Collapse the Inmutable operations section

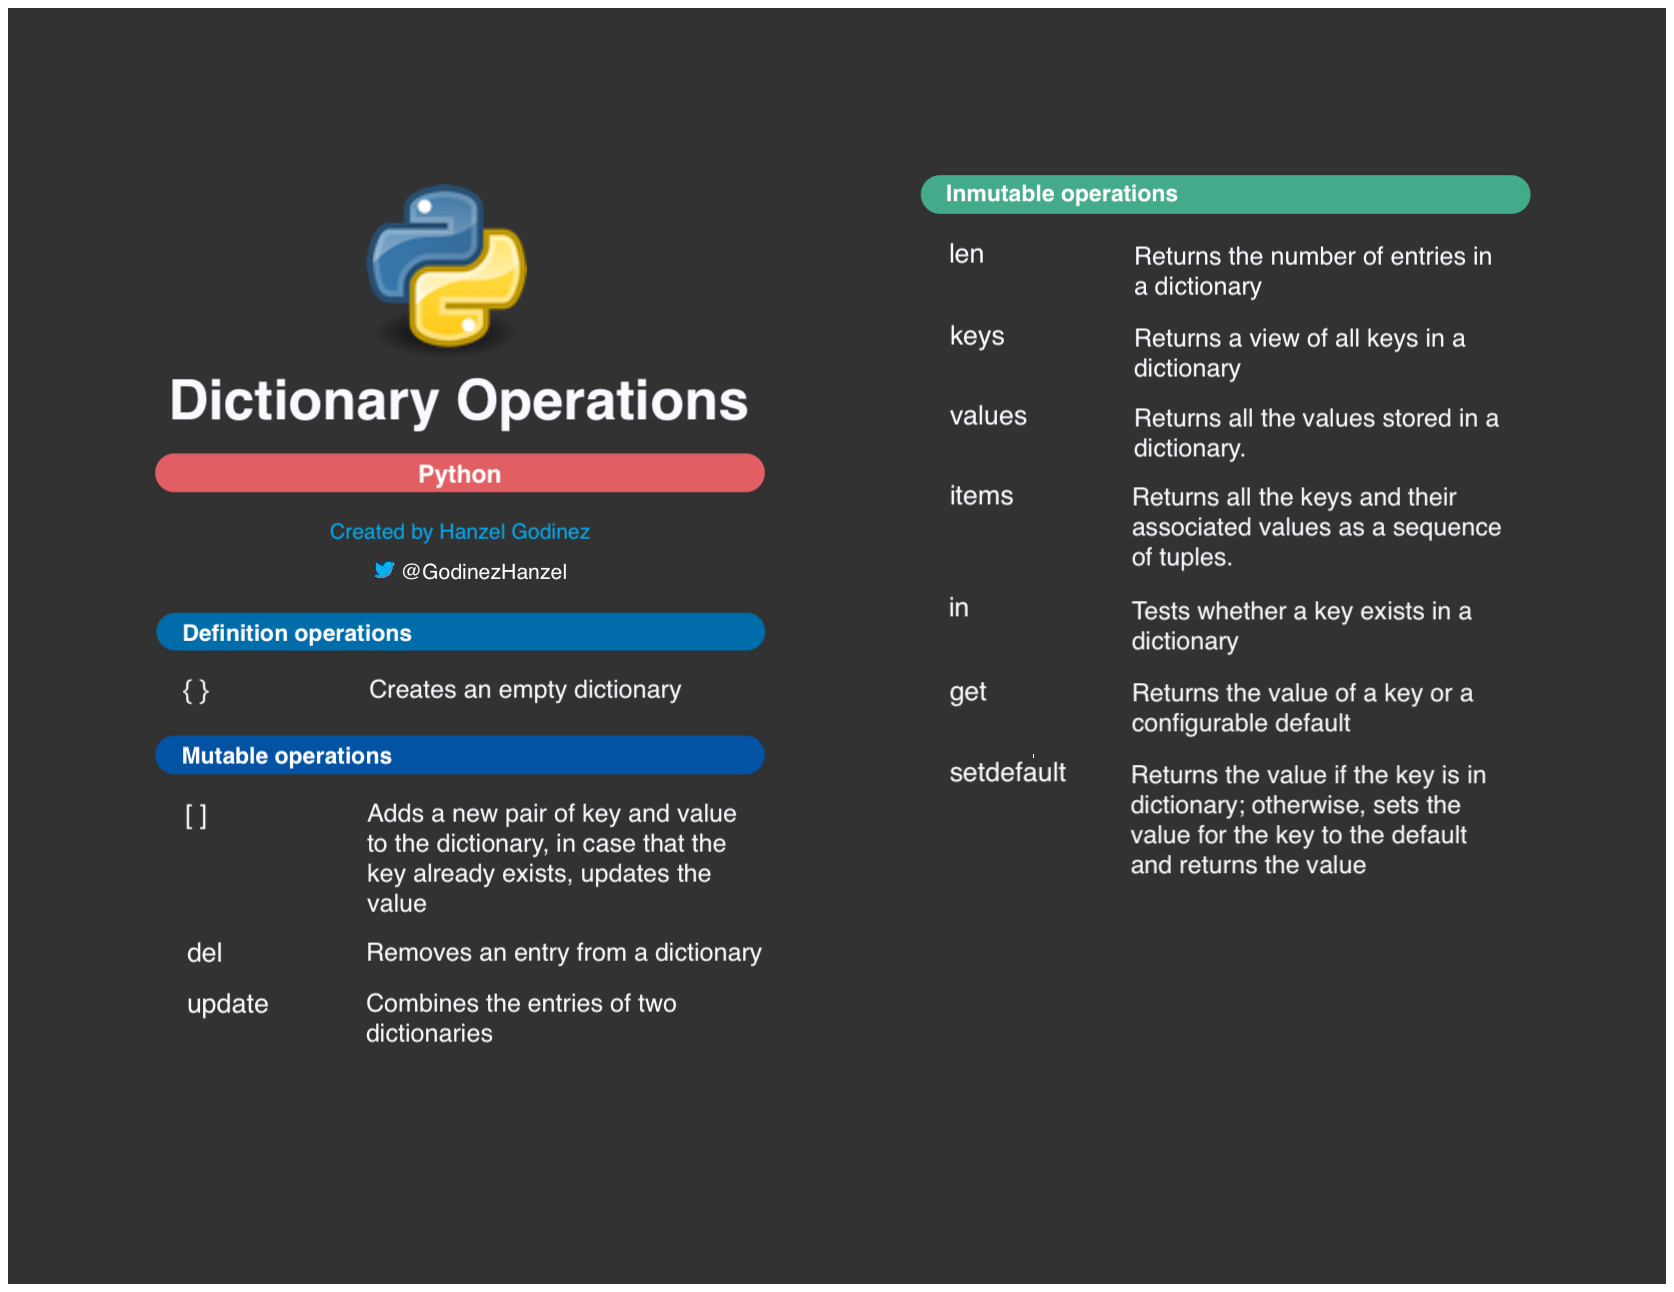point(1224,193)
